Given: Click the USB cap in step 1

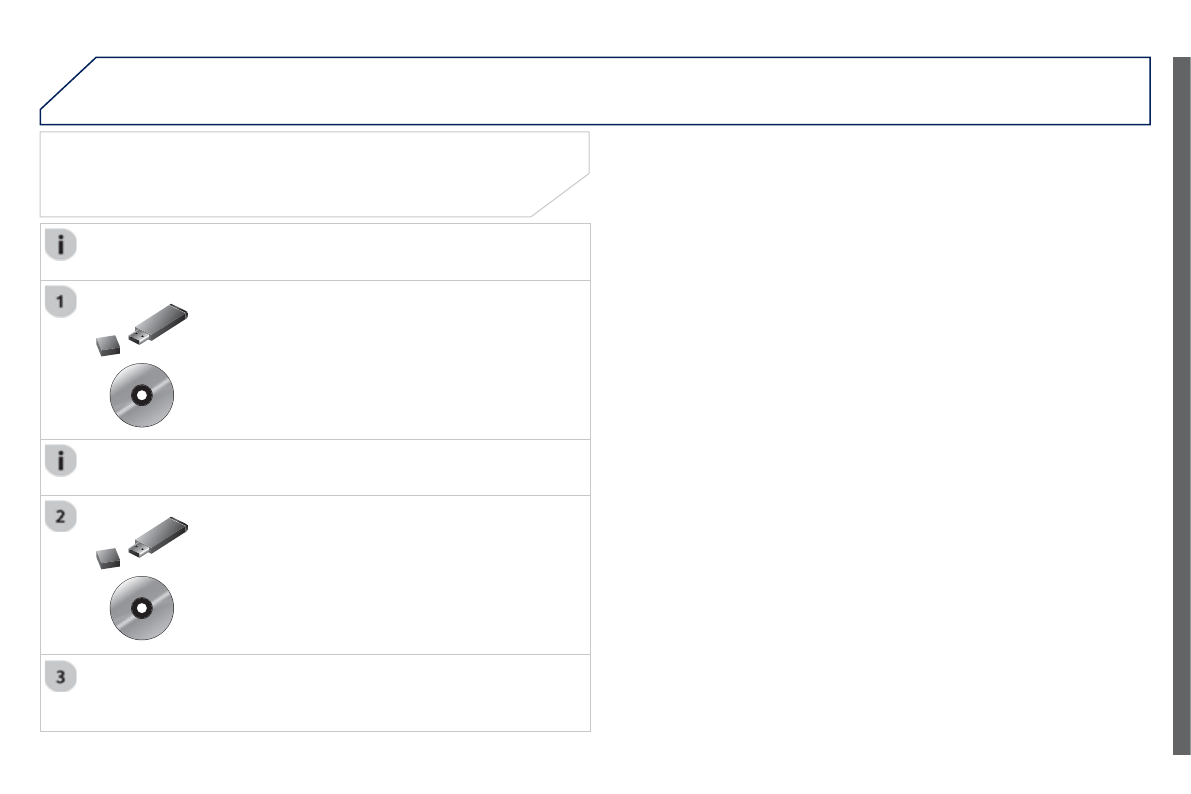Looking at the screenshot, I should 107,347.
